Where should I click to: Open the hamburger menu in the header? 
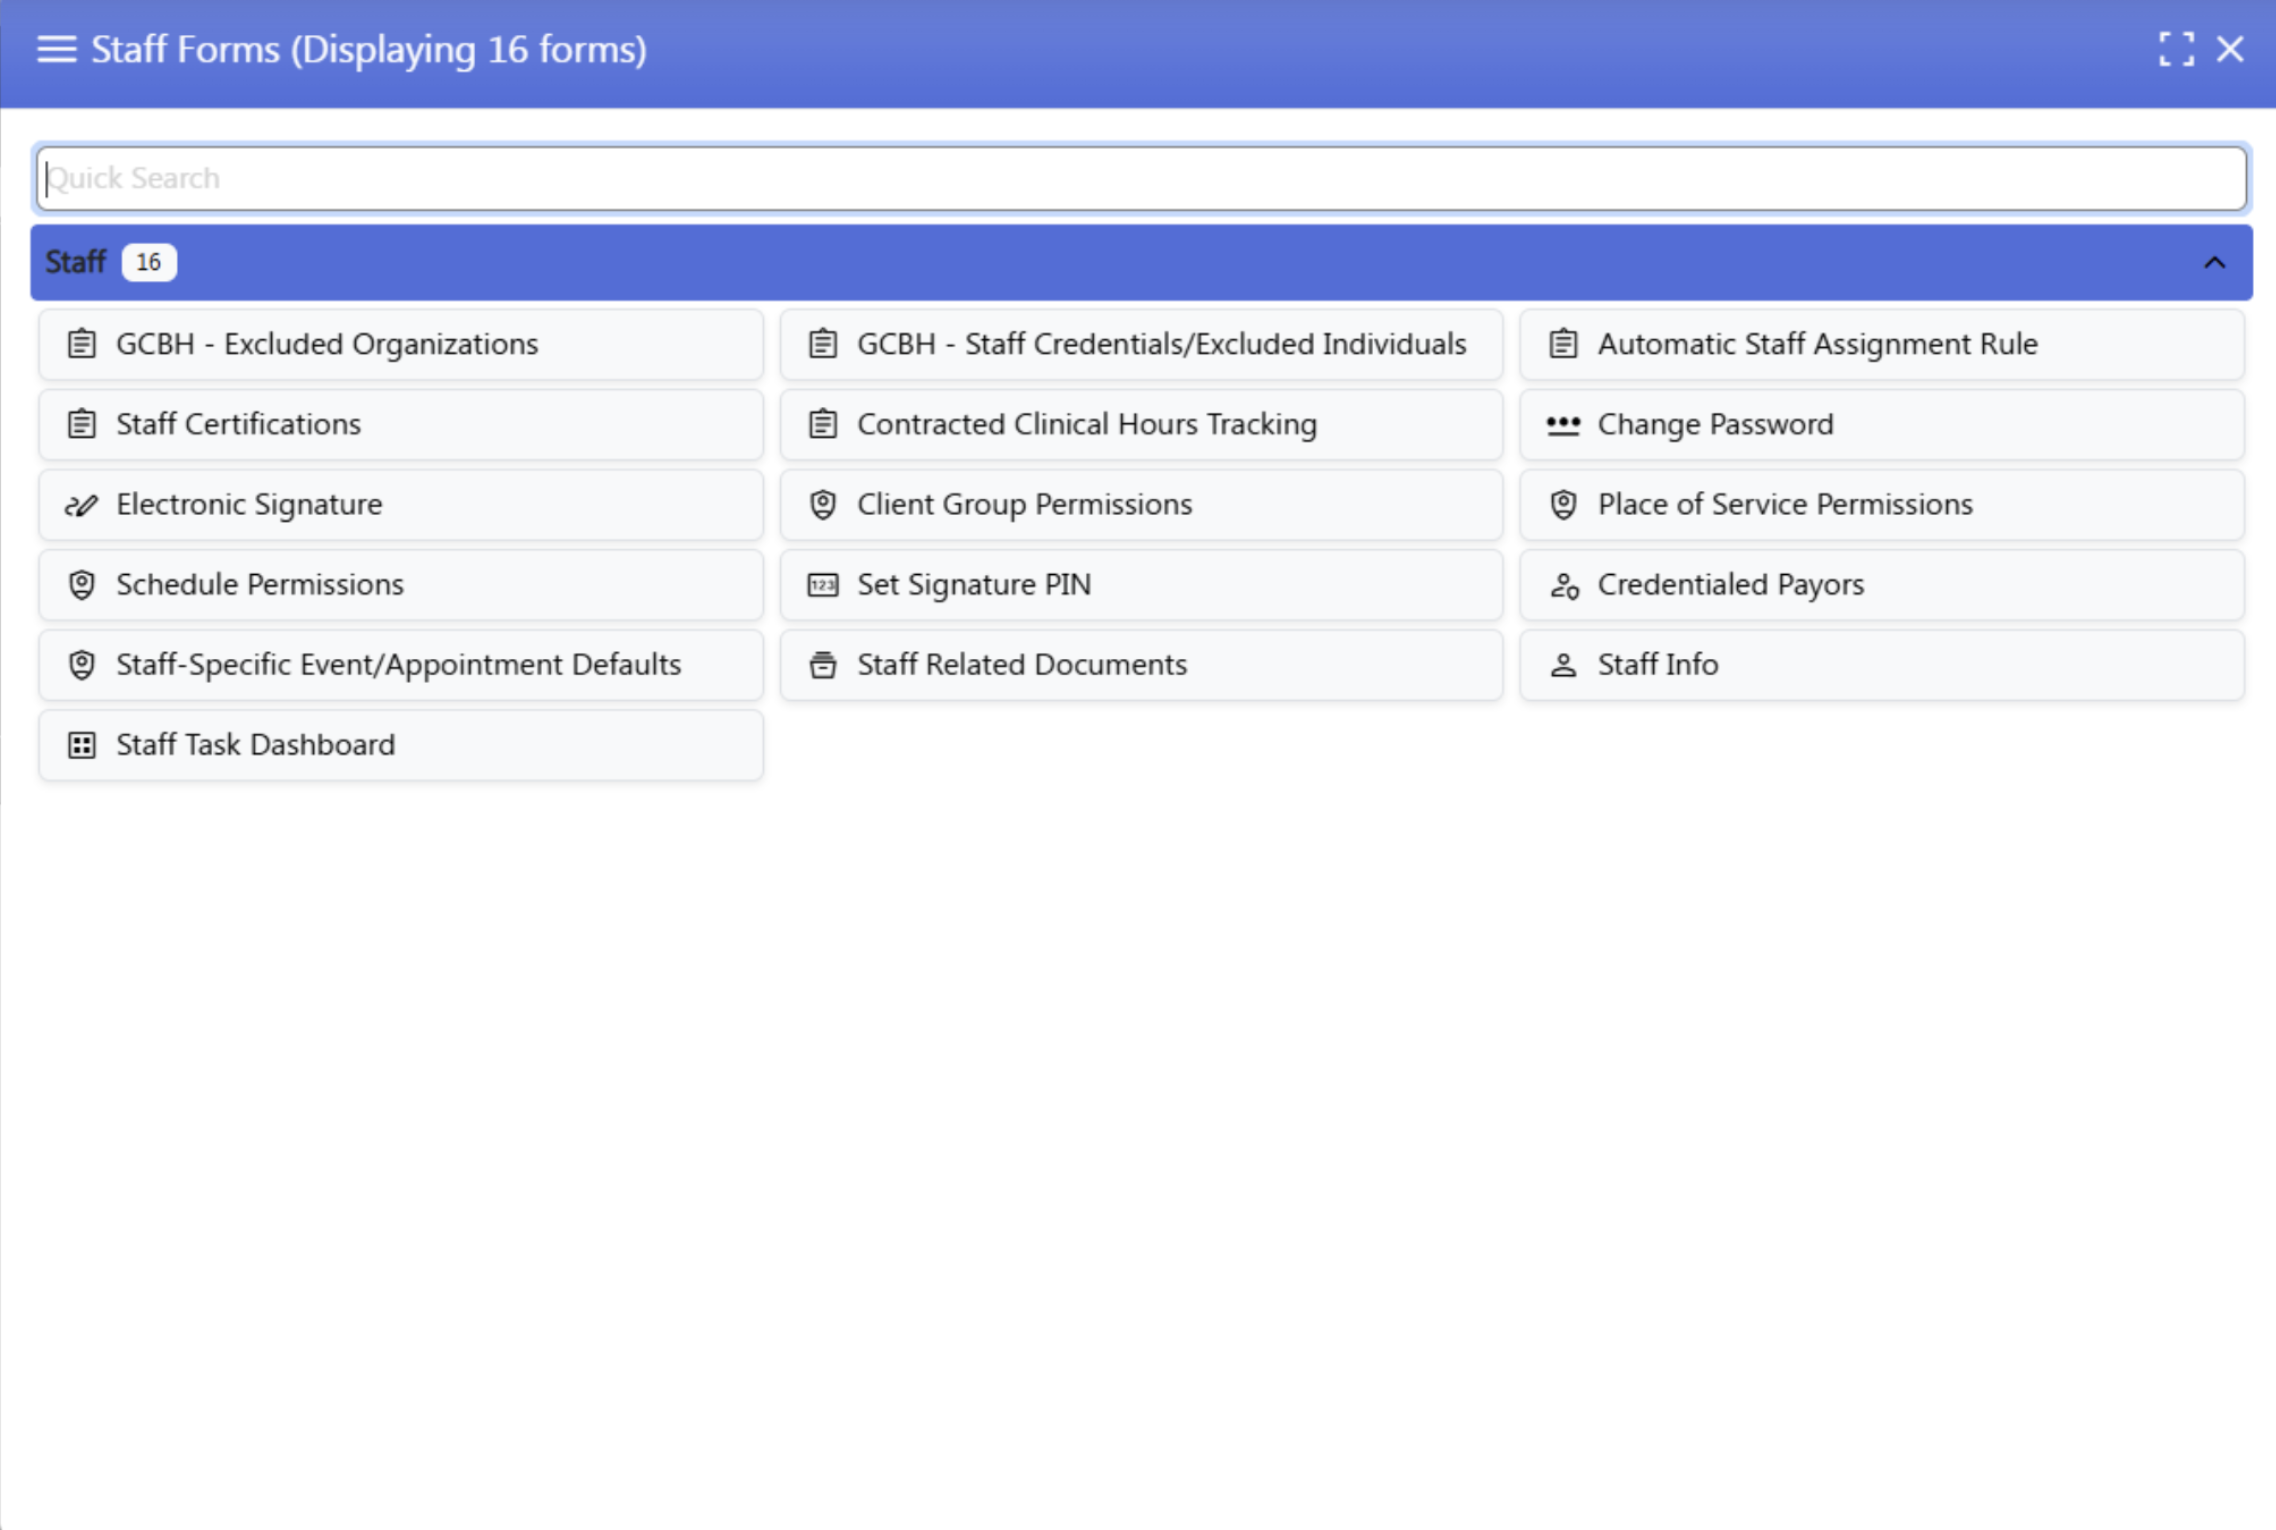pyautogui.click(x=56, y=49)
